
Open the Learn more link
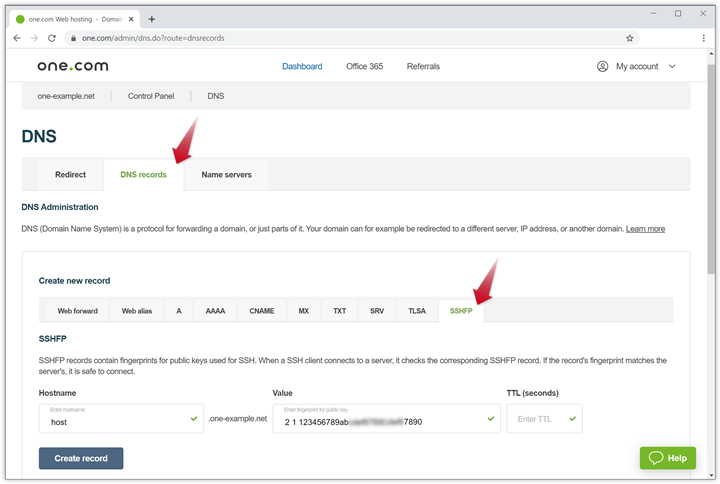coord(645,229)
